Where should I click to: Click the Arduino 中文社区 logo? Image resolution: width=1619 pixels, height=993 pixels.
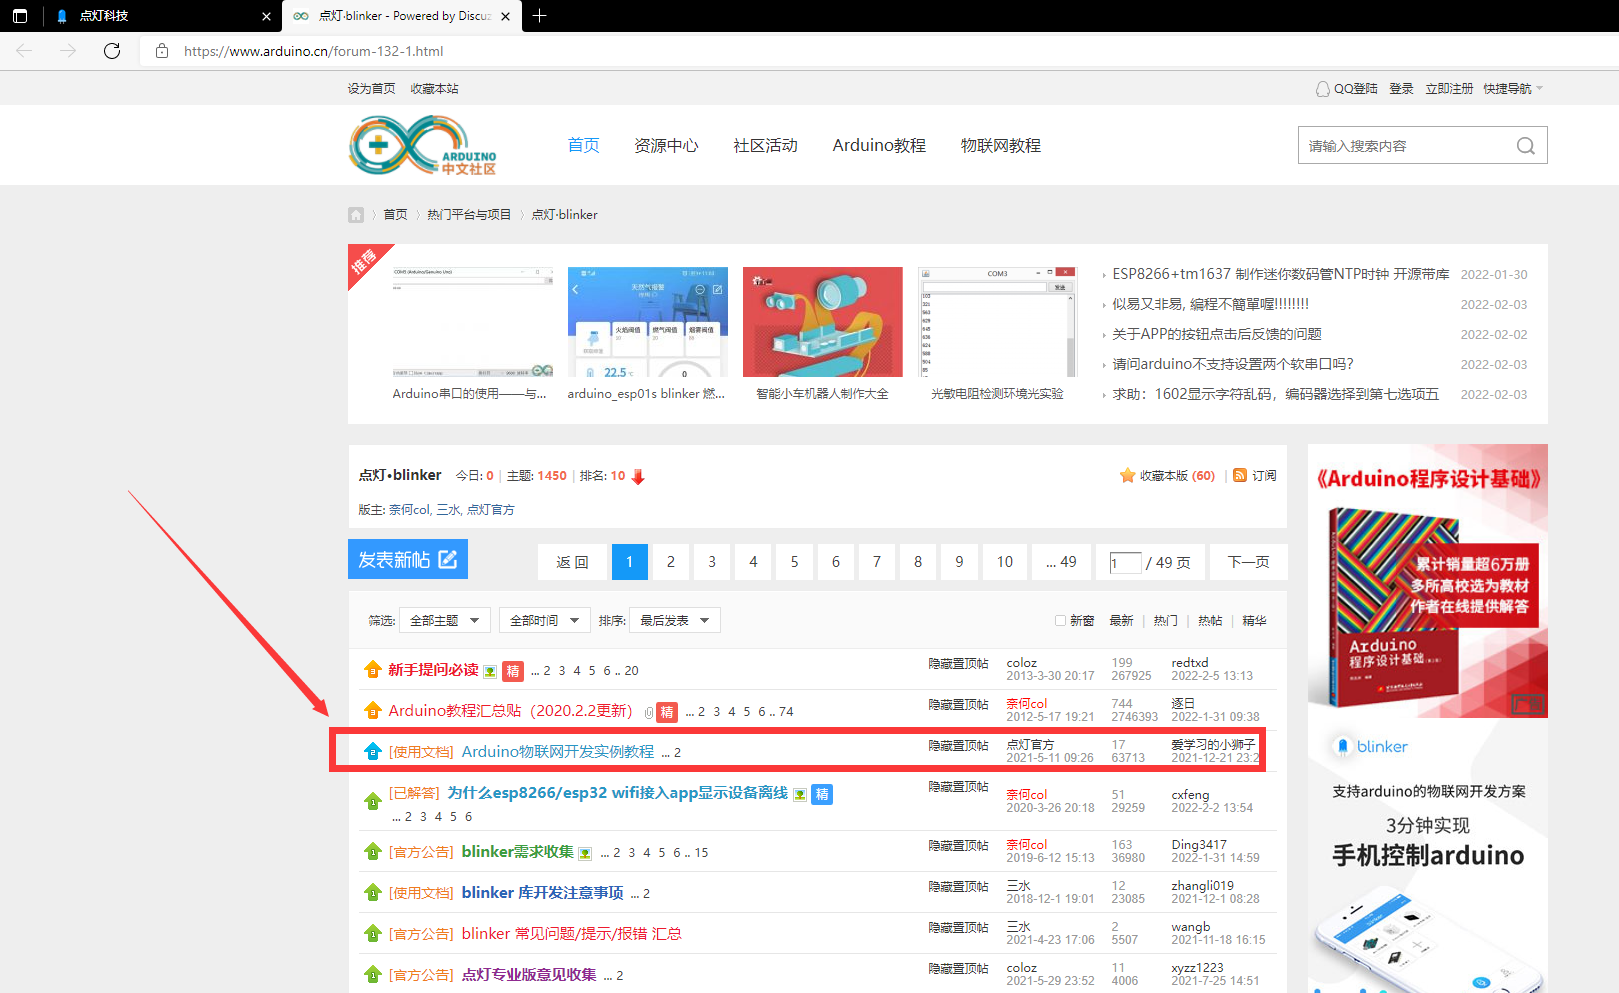click(422, 146)
